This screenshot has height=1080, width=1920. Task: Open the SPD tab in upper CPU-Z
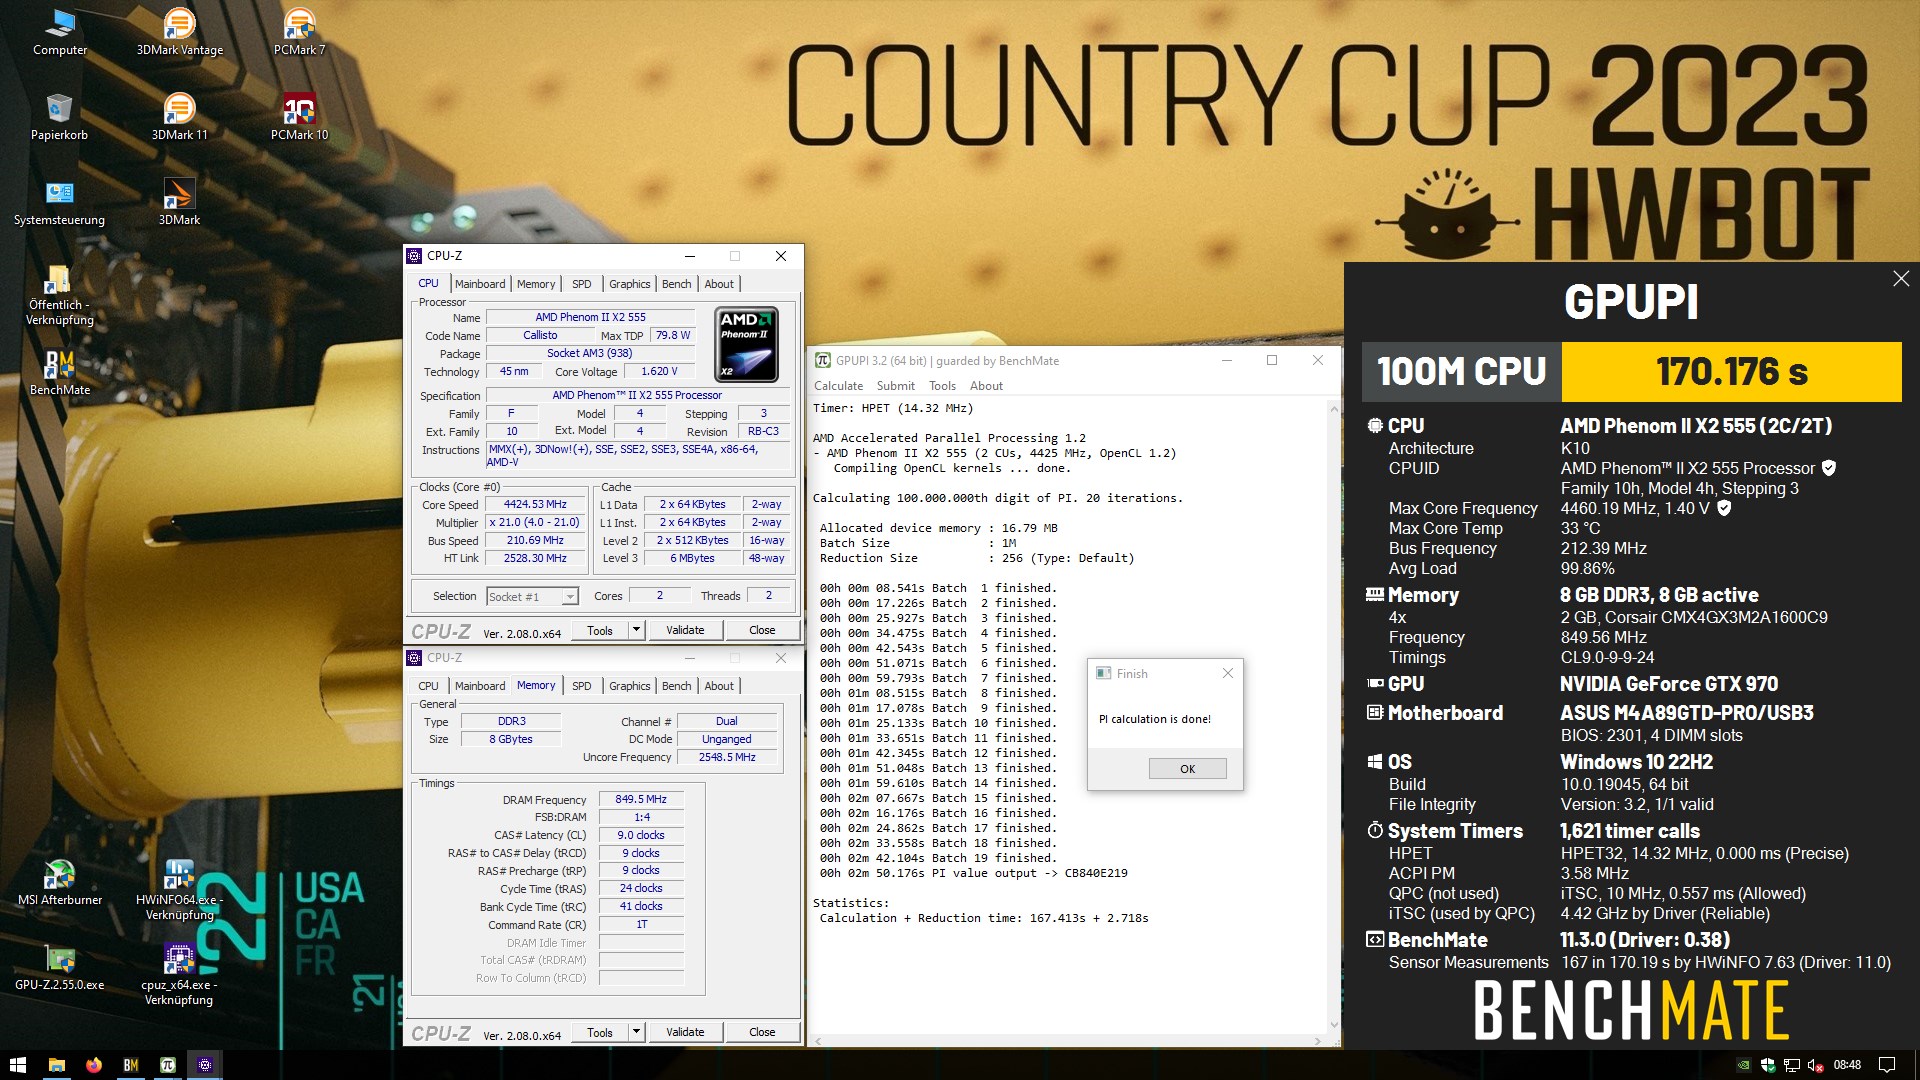[581, 284]
